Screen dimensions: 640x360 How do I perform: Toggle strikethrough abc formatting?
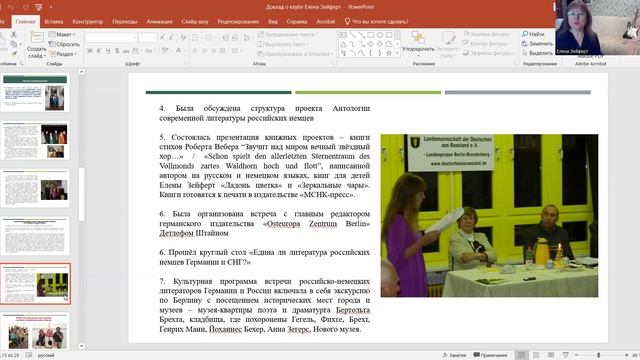[x=126, y=51]
